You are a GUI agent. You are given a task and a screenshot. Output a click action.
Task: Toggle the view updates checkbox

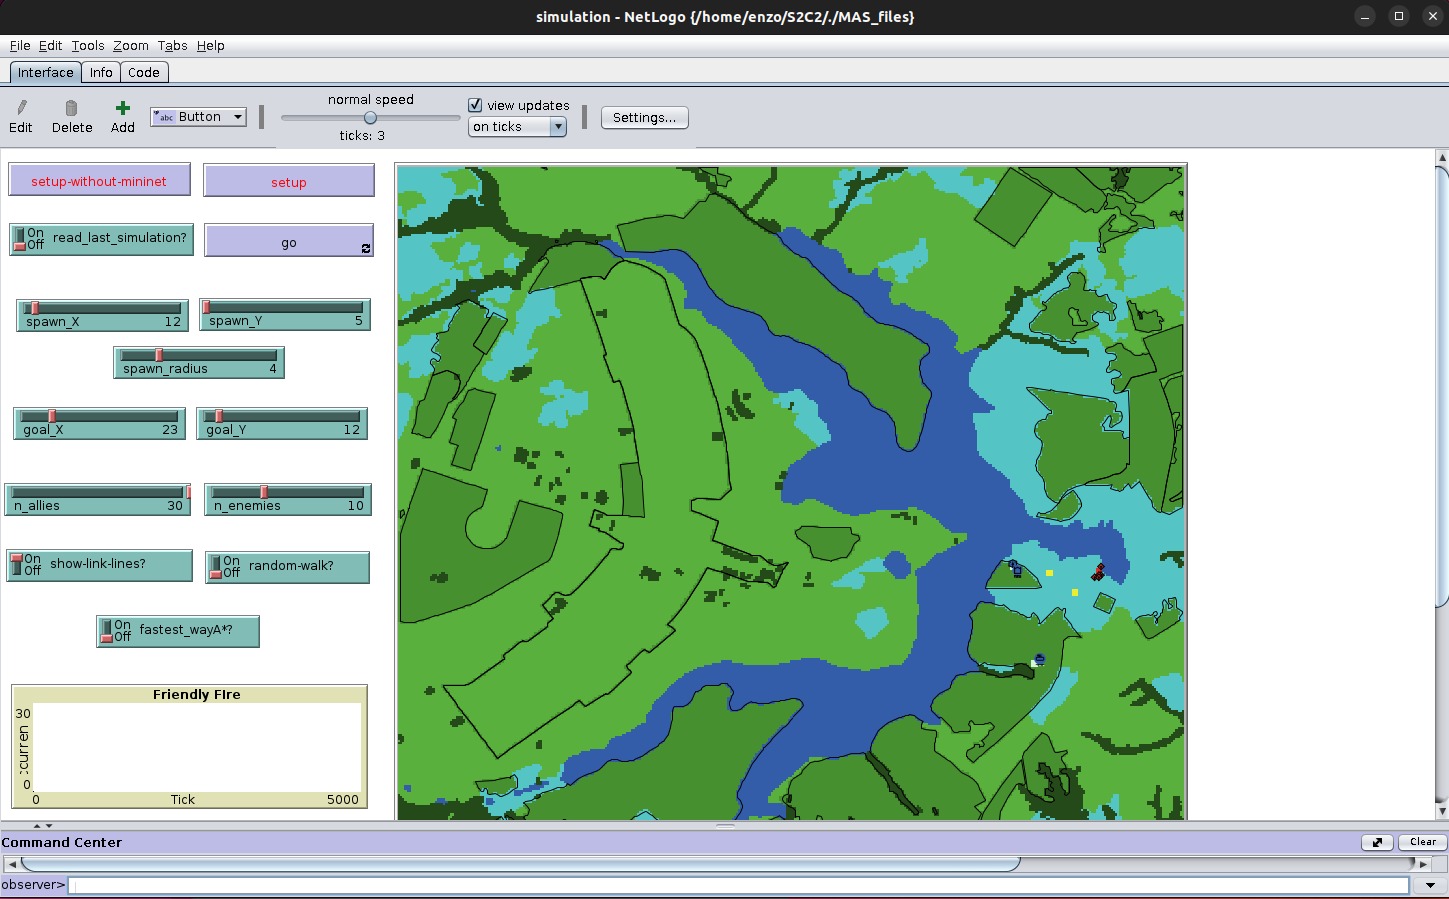[476, 105]
